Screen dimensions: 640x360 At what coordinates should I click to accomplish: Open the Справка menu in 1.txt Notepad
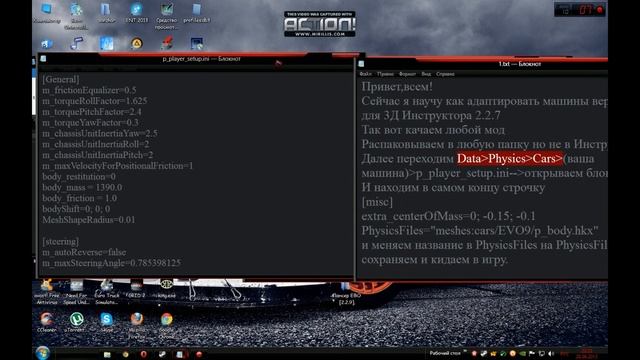click(x=445, y=74)
